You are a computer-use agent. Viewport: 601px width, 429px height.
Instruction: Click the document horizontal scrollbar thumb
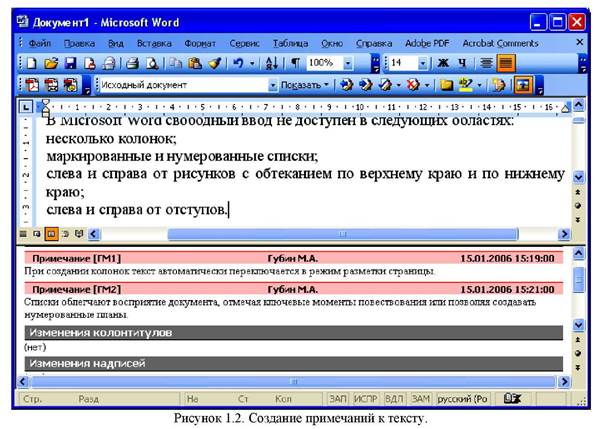click(340, 234)
